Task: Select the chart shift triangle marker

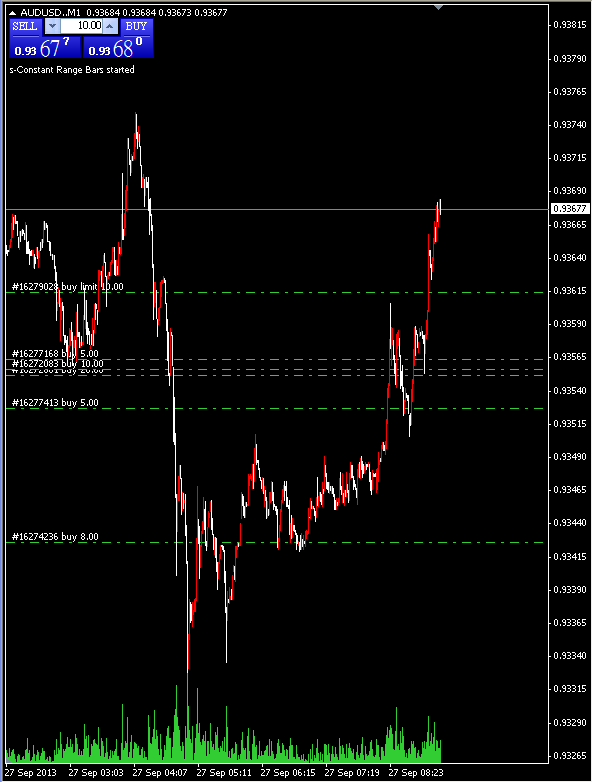Action: (438, 7)
